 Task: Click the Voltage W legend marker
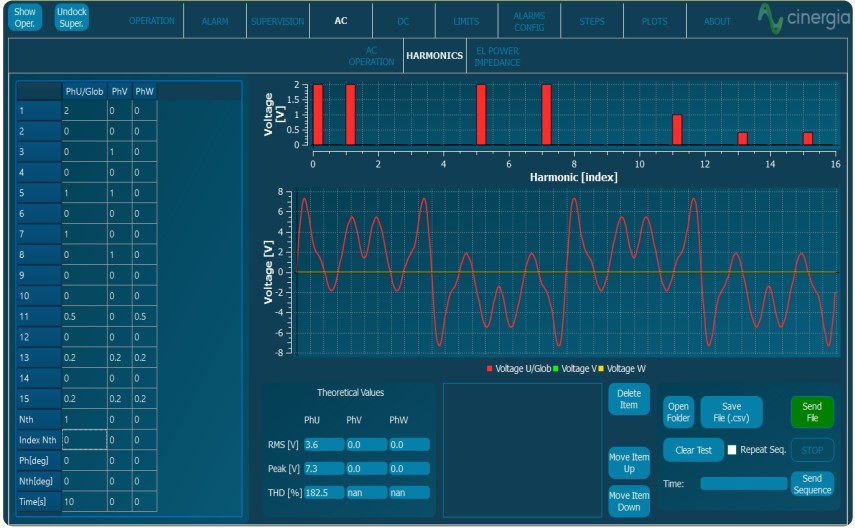point(601,369)
